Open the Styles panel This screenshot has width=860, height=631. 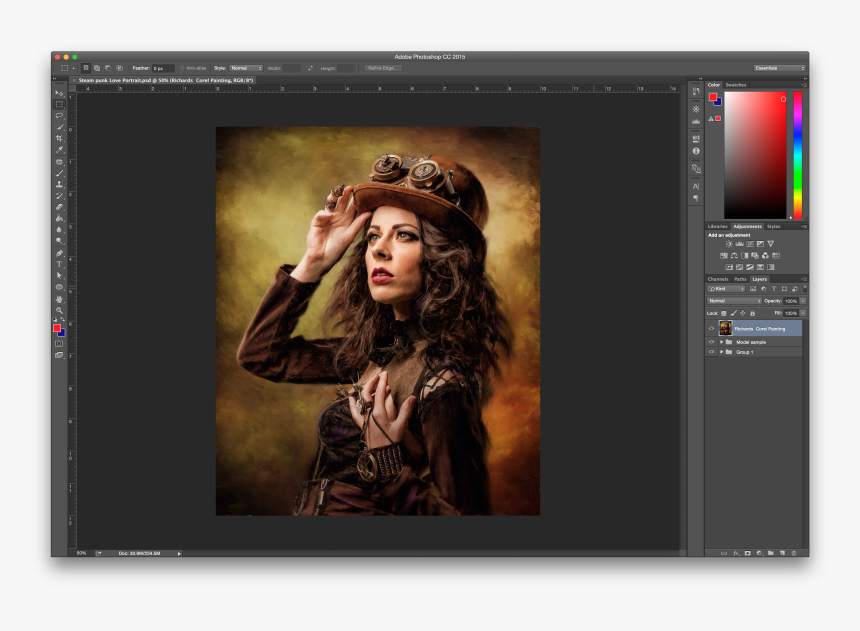click(773, 225)
